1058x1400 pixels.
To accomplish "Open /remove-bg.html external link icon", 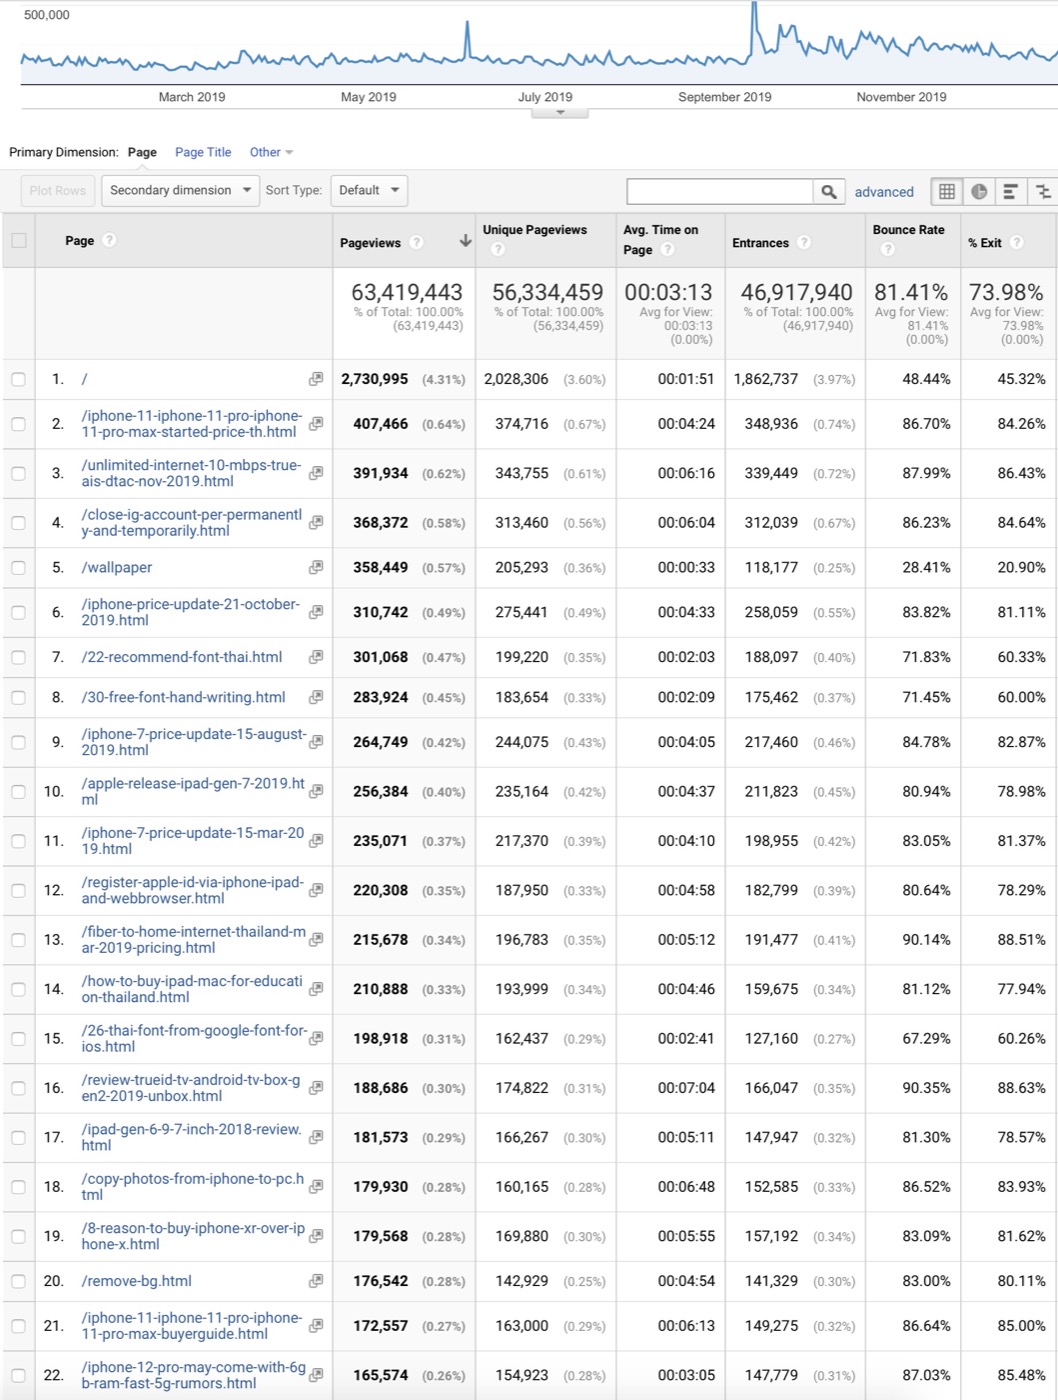I will pyautogui.click(x=316, y=1281).
